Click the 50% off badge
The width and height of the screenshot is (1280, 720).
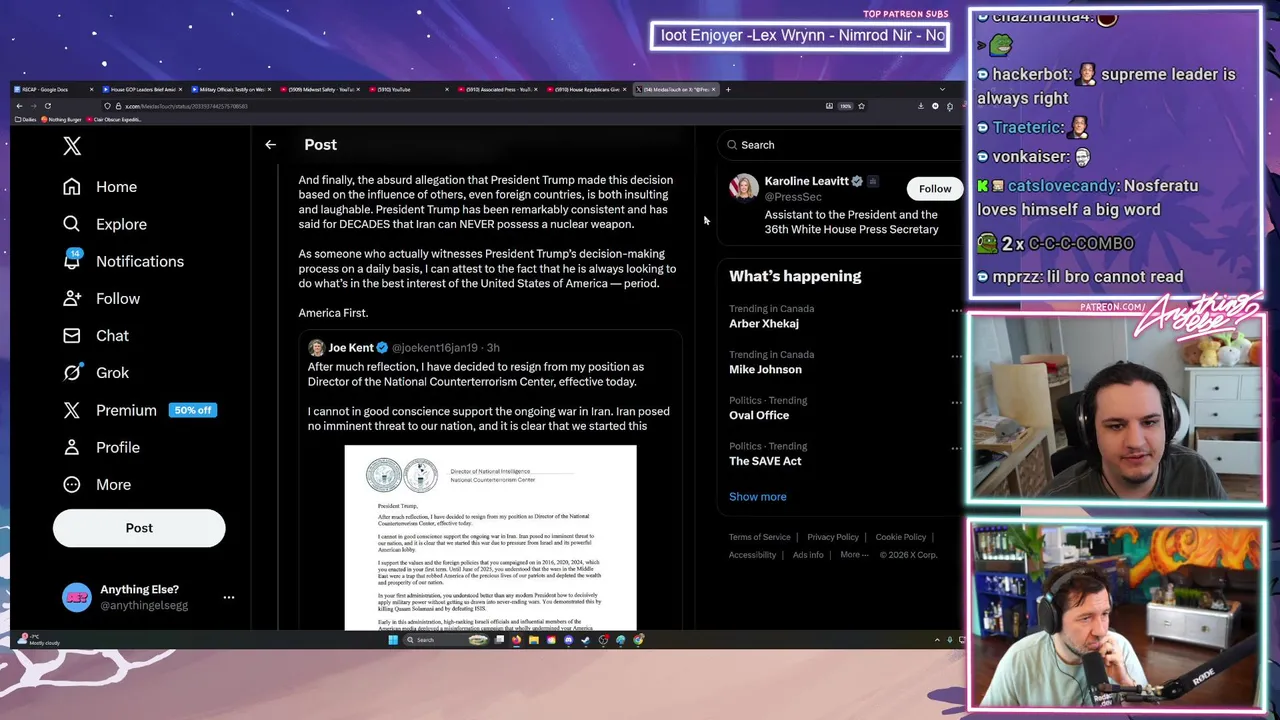192,410
